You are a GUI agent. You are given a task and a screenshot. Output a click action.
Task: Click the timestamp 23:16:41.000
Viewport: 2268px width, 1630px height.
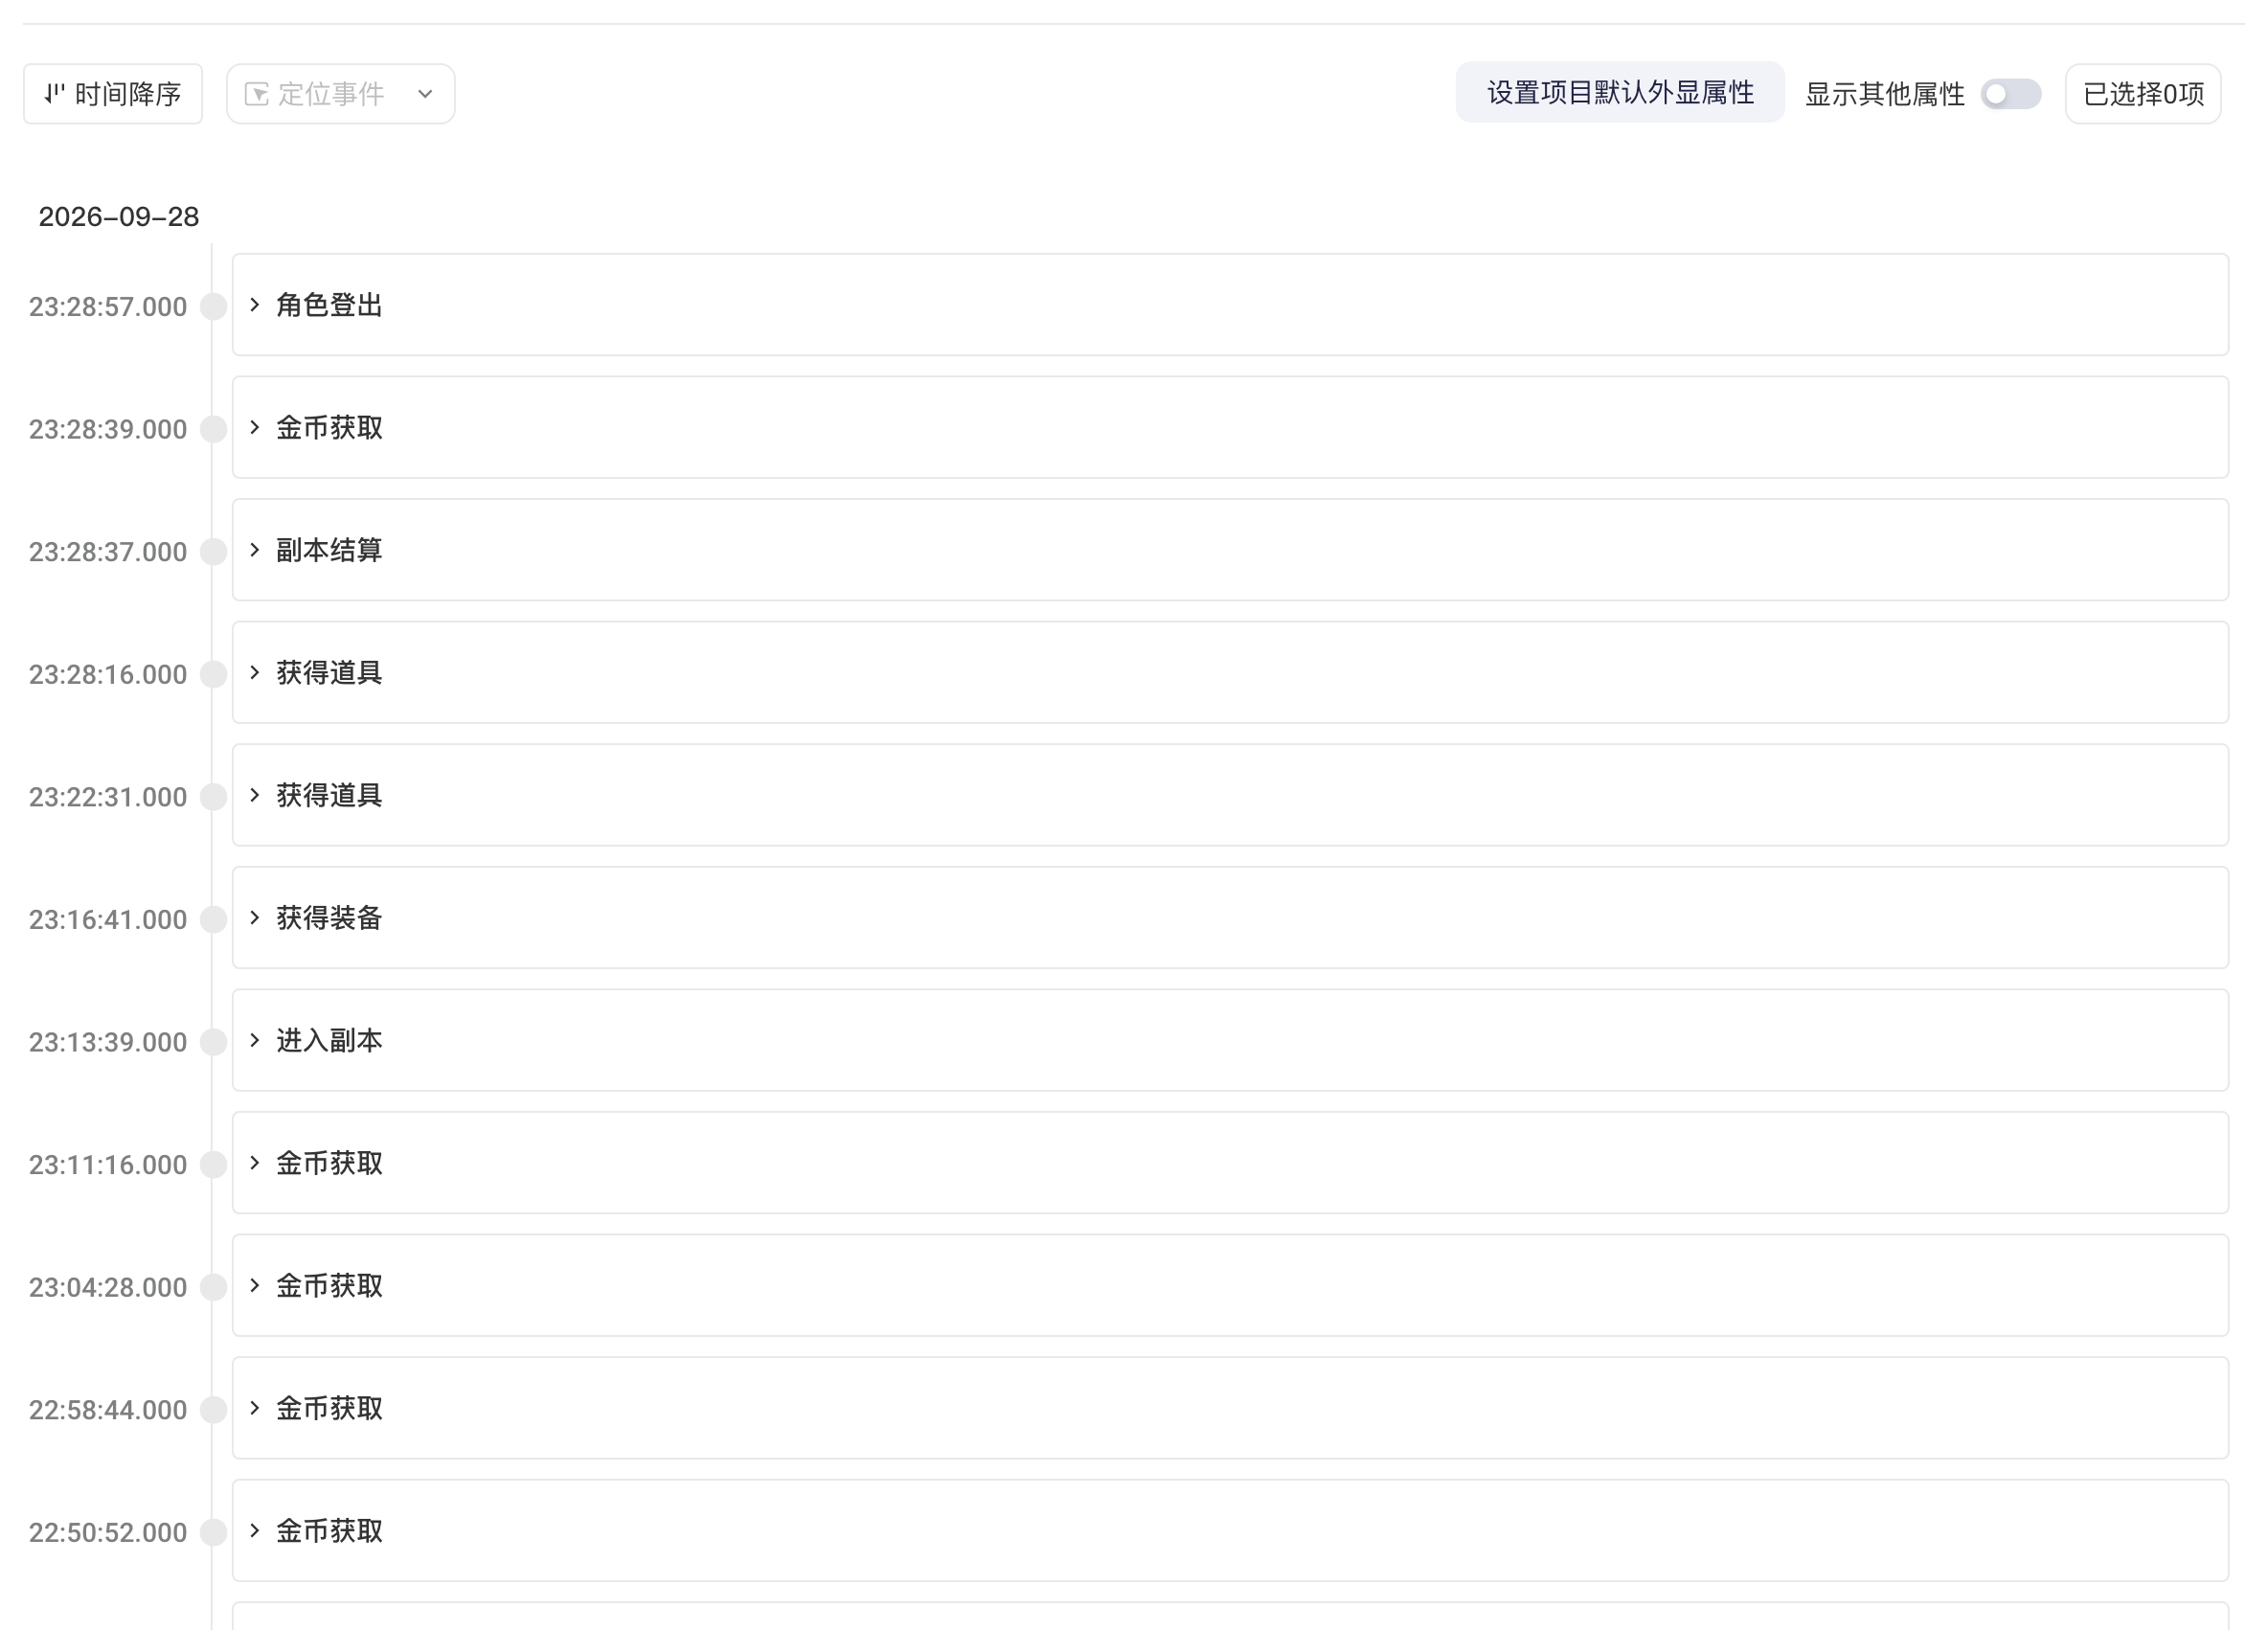[x=108, y=920]
